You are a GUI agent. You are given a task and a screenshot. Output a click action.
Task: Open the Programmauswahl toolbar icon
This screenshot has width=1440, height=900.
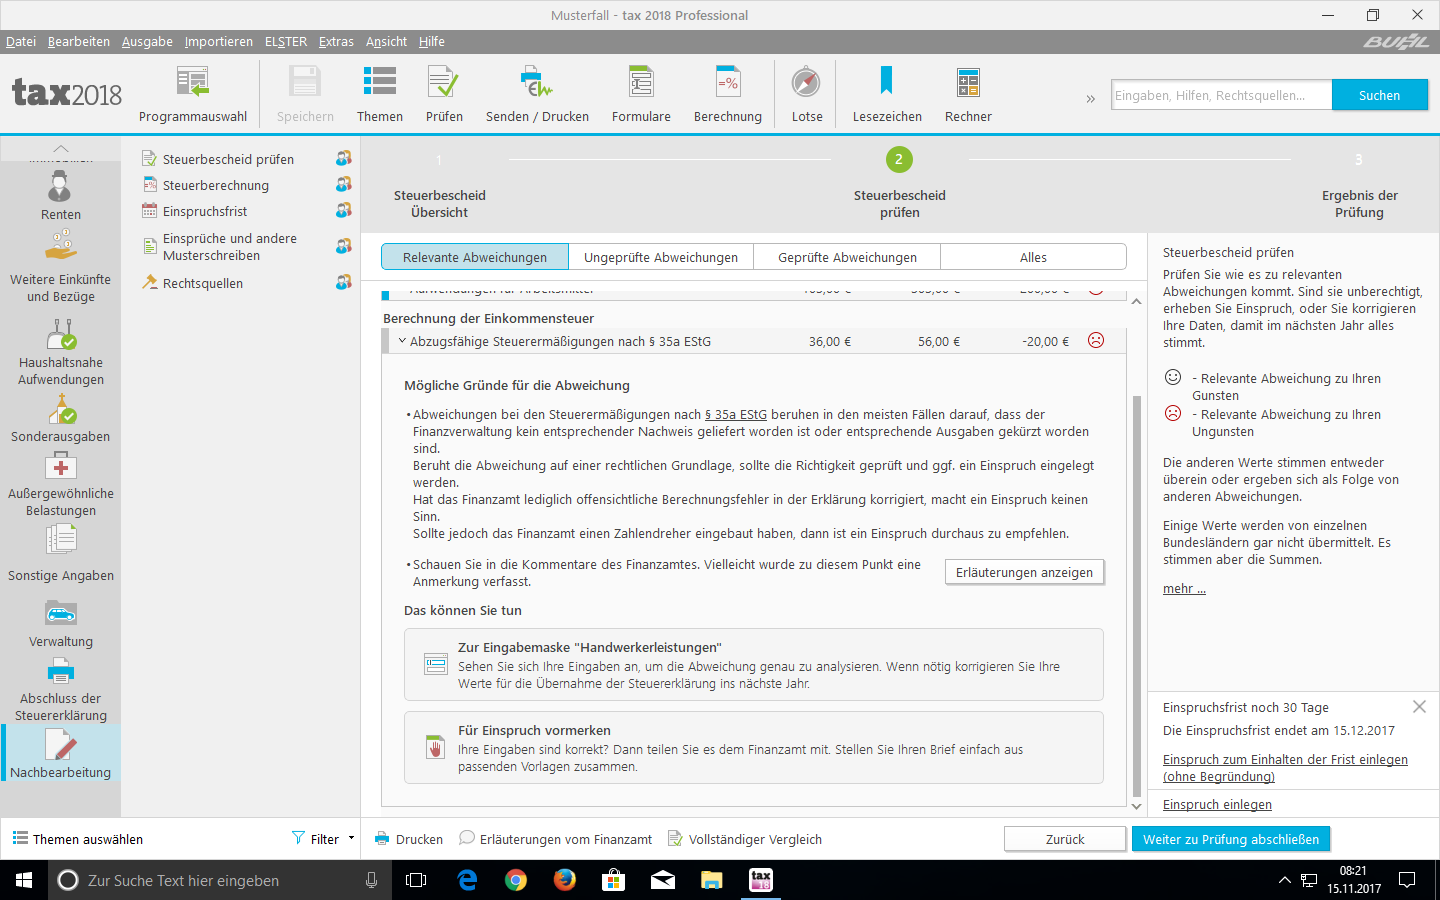[192, 82]
